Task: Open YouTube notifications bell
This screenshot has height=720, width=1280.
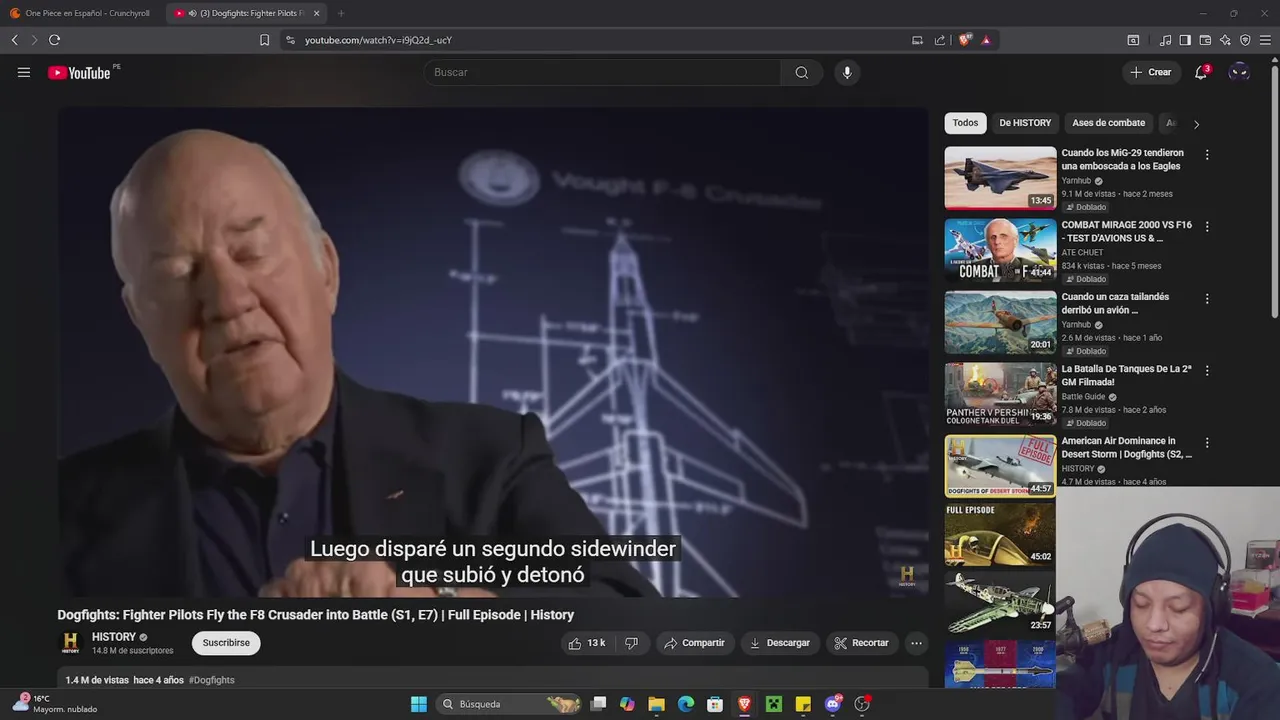Action: click(1201, 72)
